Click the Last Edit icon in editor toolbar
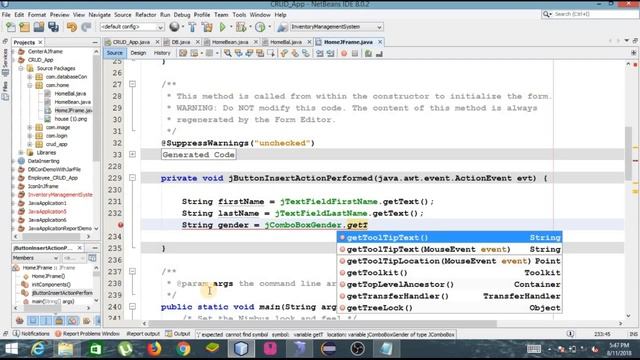 (x=183, y=53)
